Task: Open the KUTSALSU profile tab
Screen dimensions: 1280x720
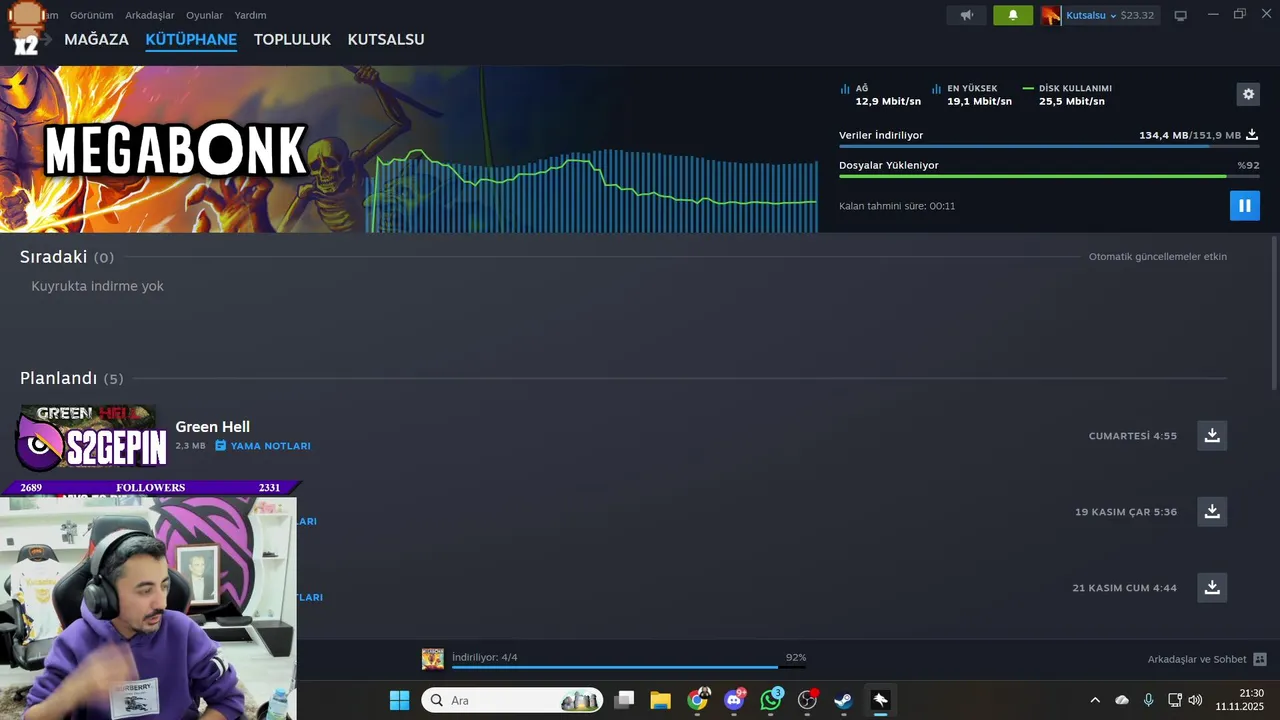Action: 386,39
